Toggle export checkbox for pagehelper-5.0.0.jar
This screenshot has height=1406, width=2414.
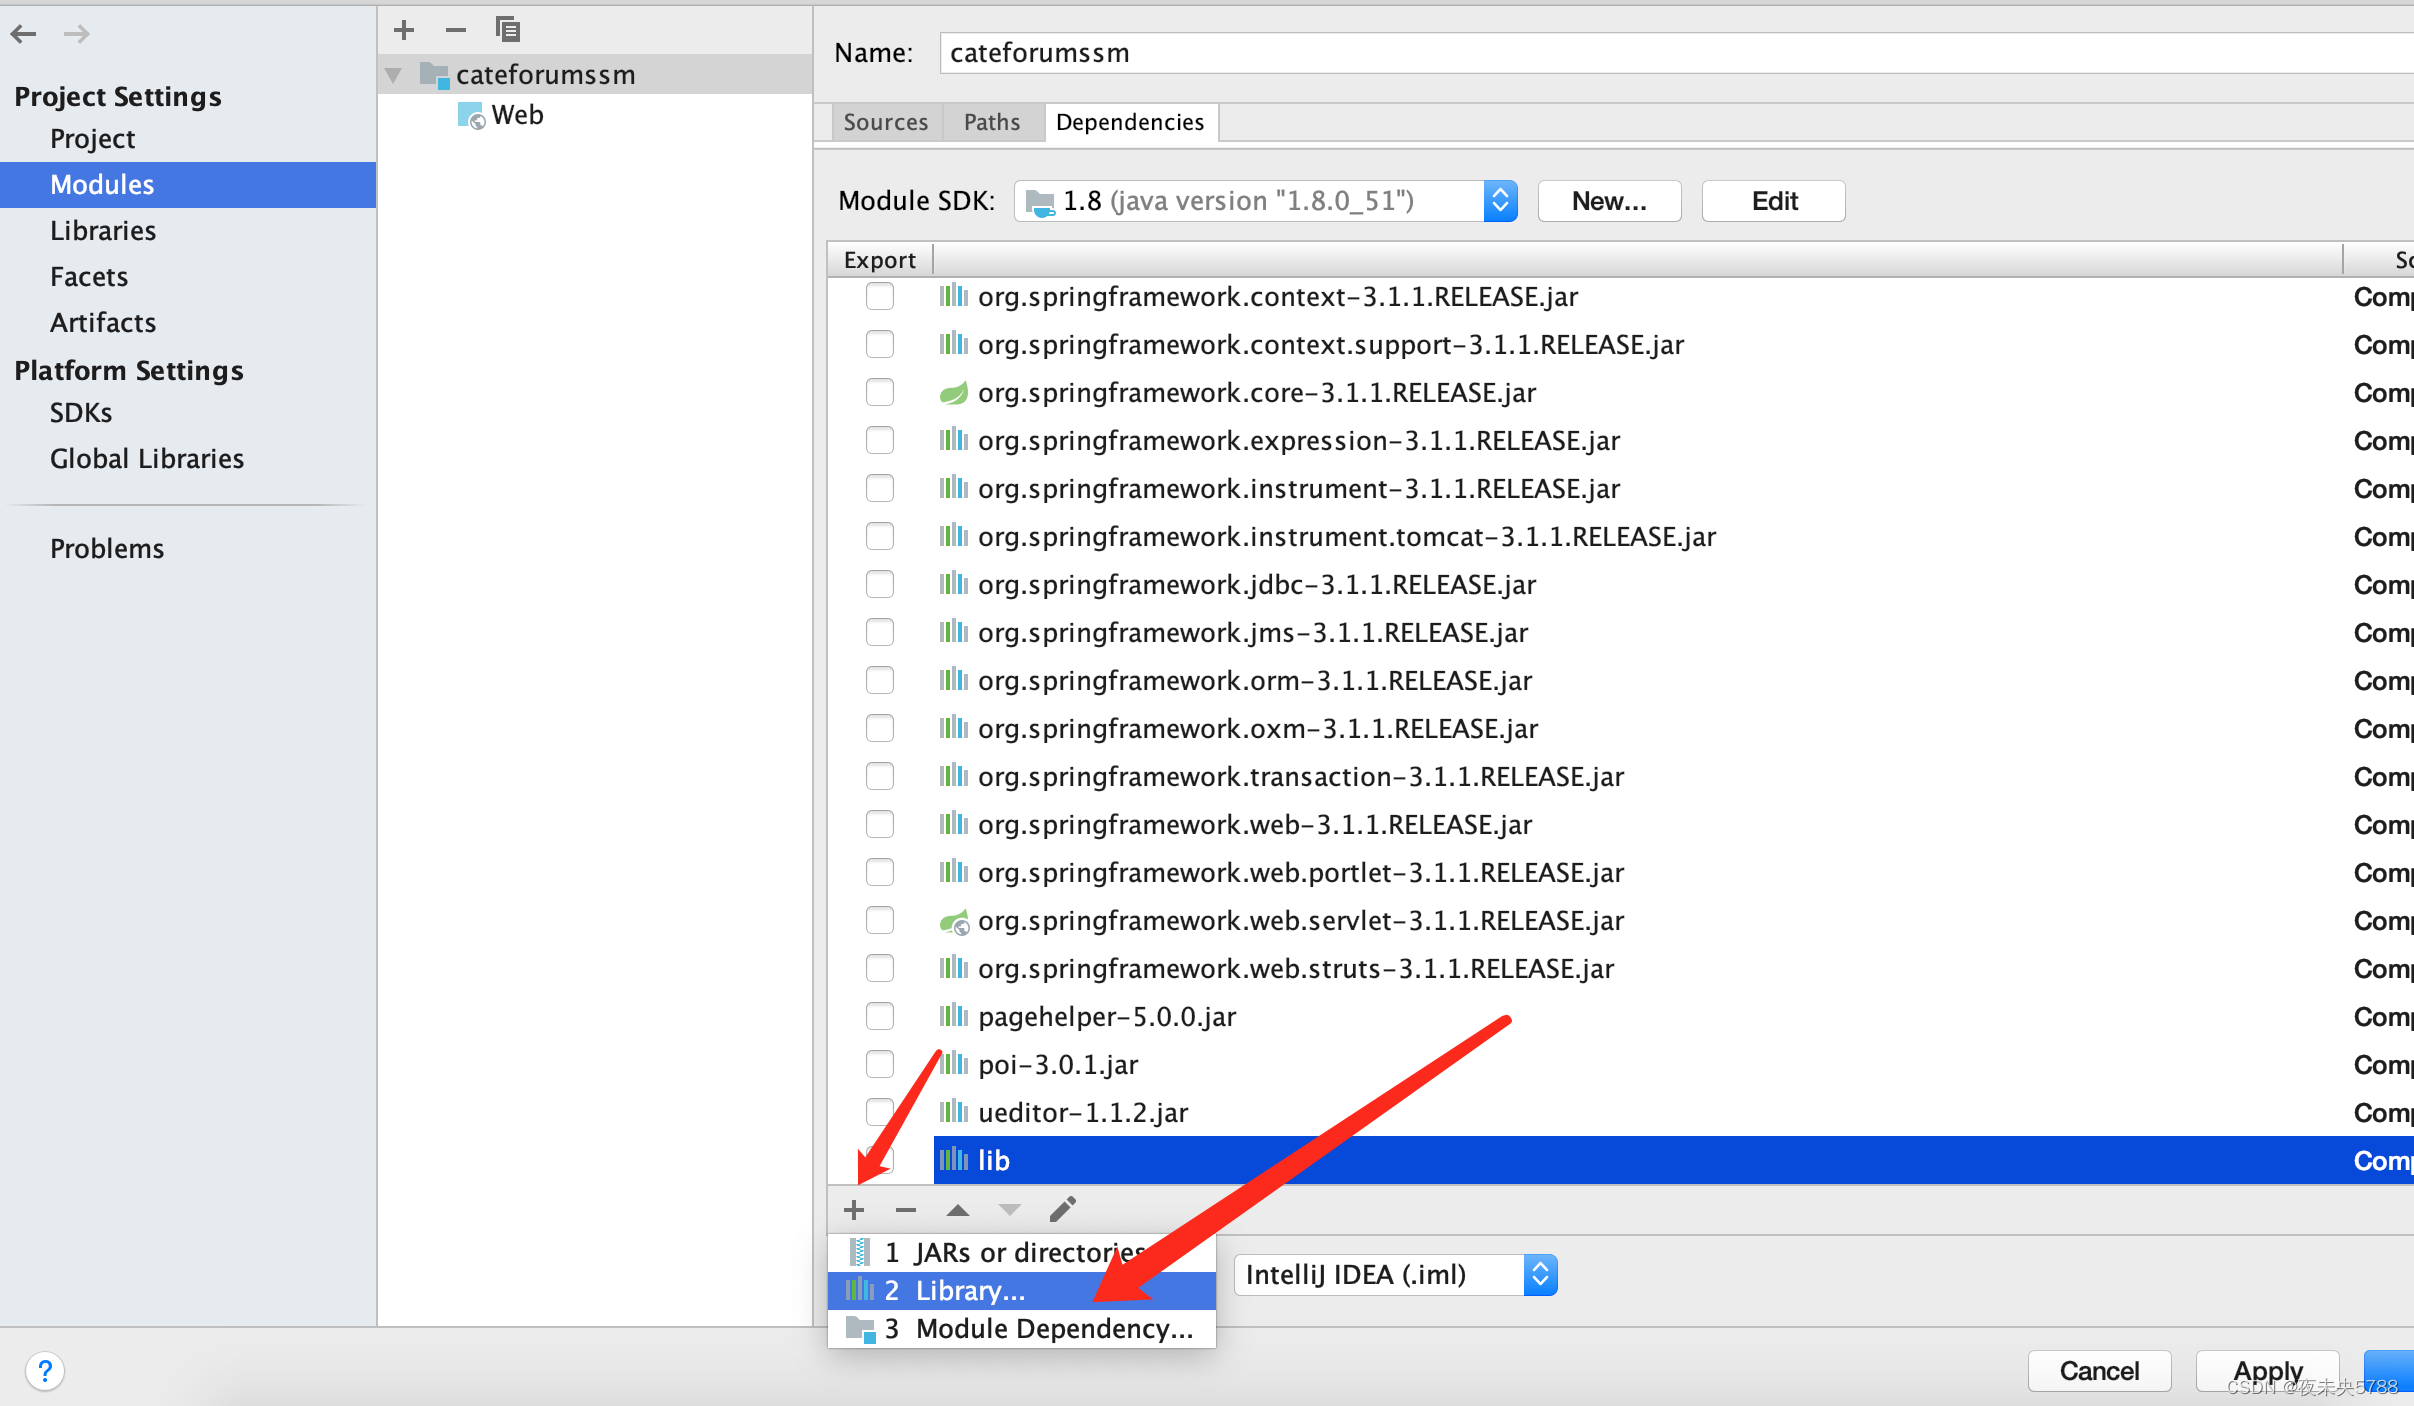point(880,1017)
